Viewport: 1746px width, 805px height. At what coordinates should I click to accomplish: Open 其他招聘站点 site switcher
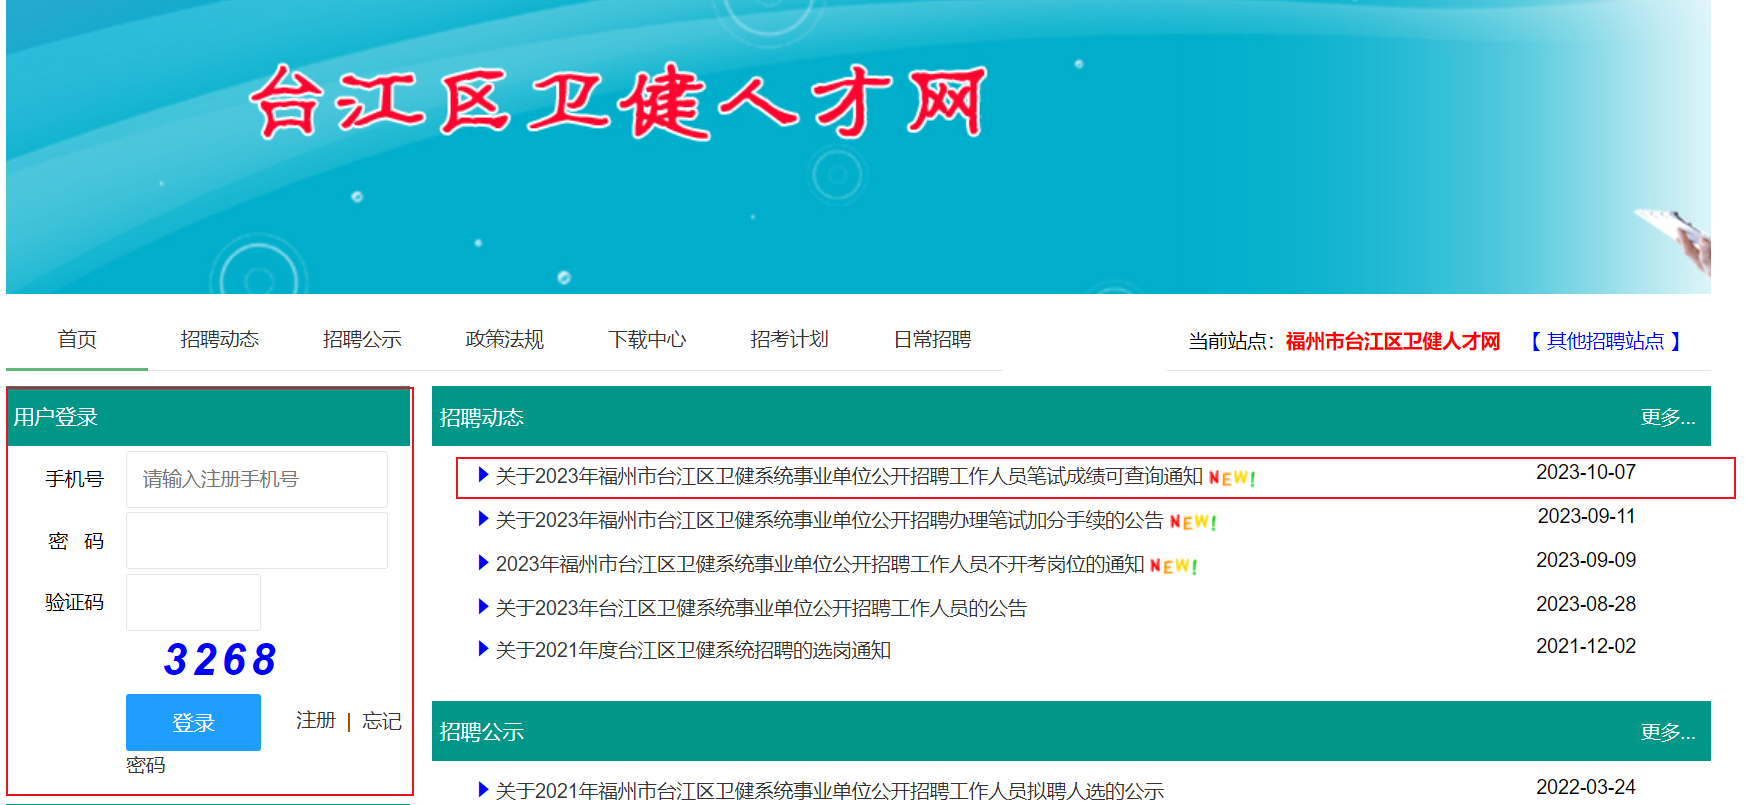tap(1605, 341)
